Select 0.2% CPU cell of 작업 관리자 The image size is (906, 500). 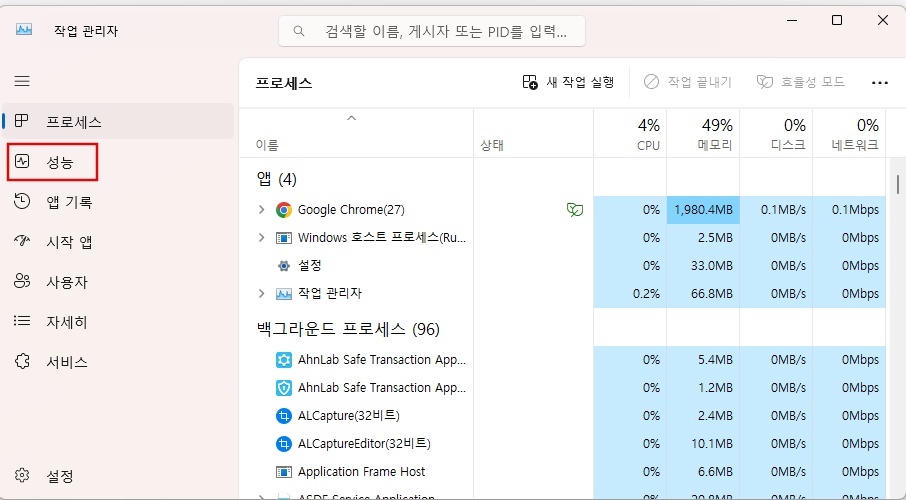[x=630, y=294]
